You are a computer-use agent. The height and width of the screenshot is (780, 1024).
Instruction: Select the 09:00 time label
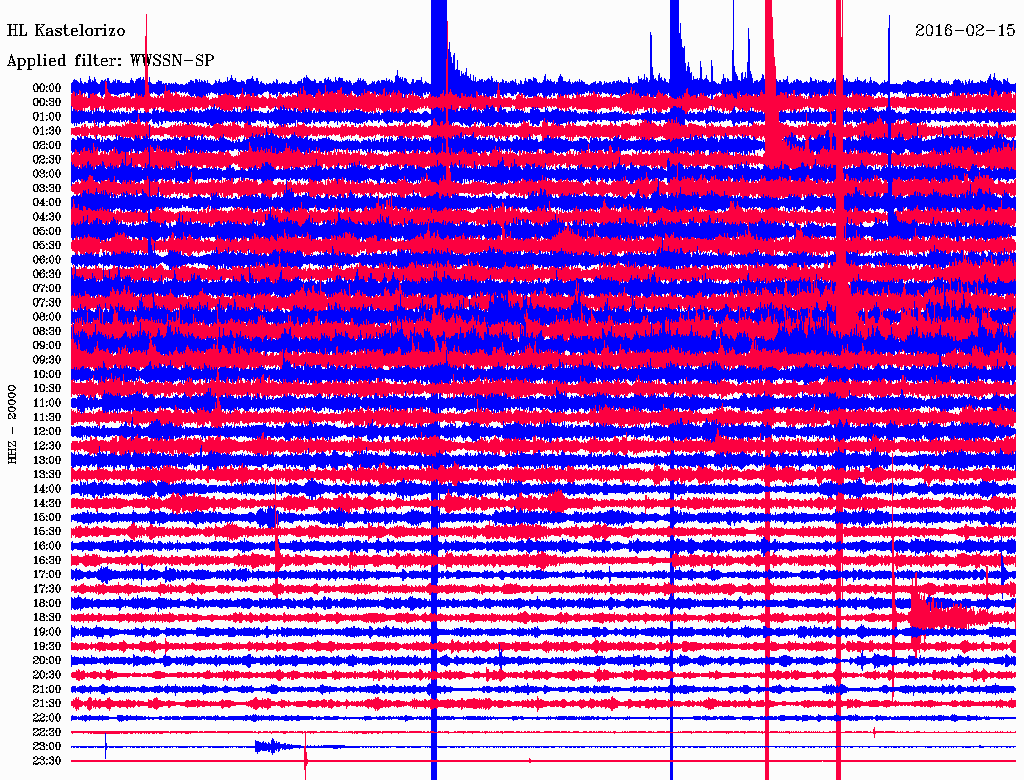tap(47, 346)
